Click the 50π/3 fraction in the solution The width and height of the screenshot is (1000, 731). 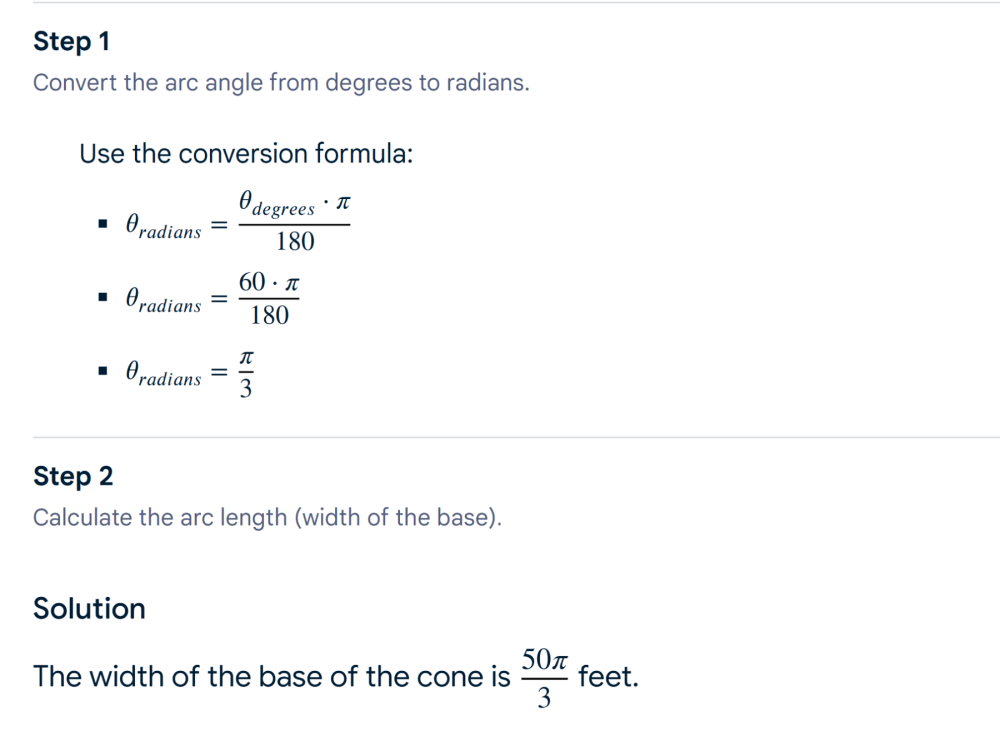click(544, 677)
